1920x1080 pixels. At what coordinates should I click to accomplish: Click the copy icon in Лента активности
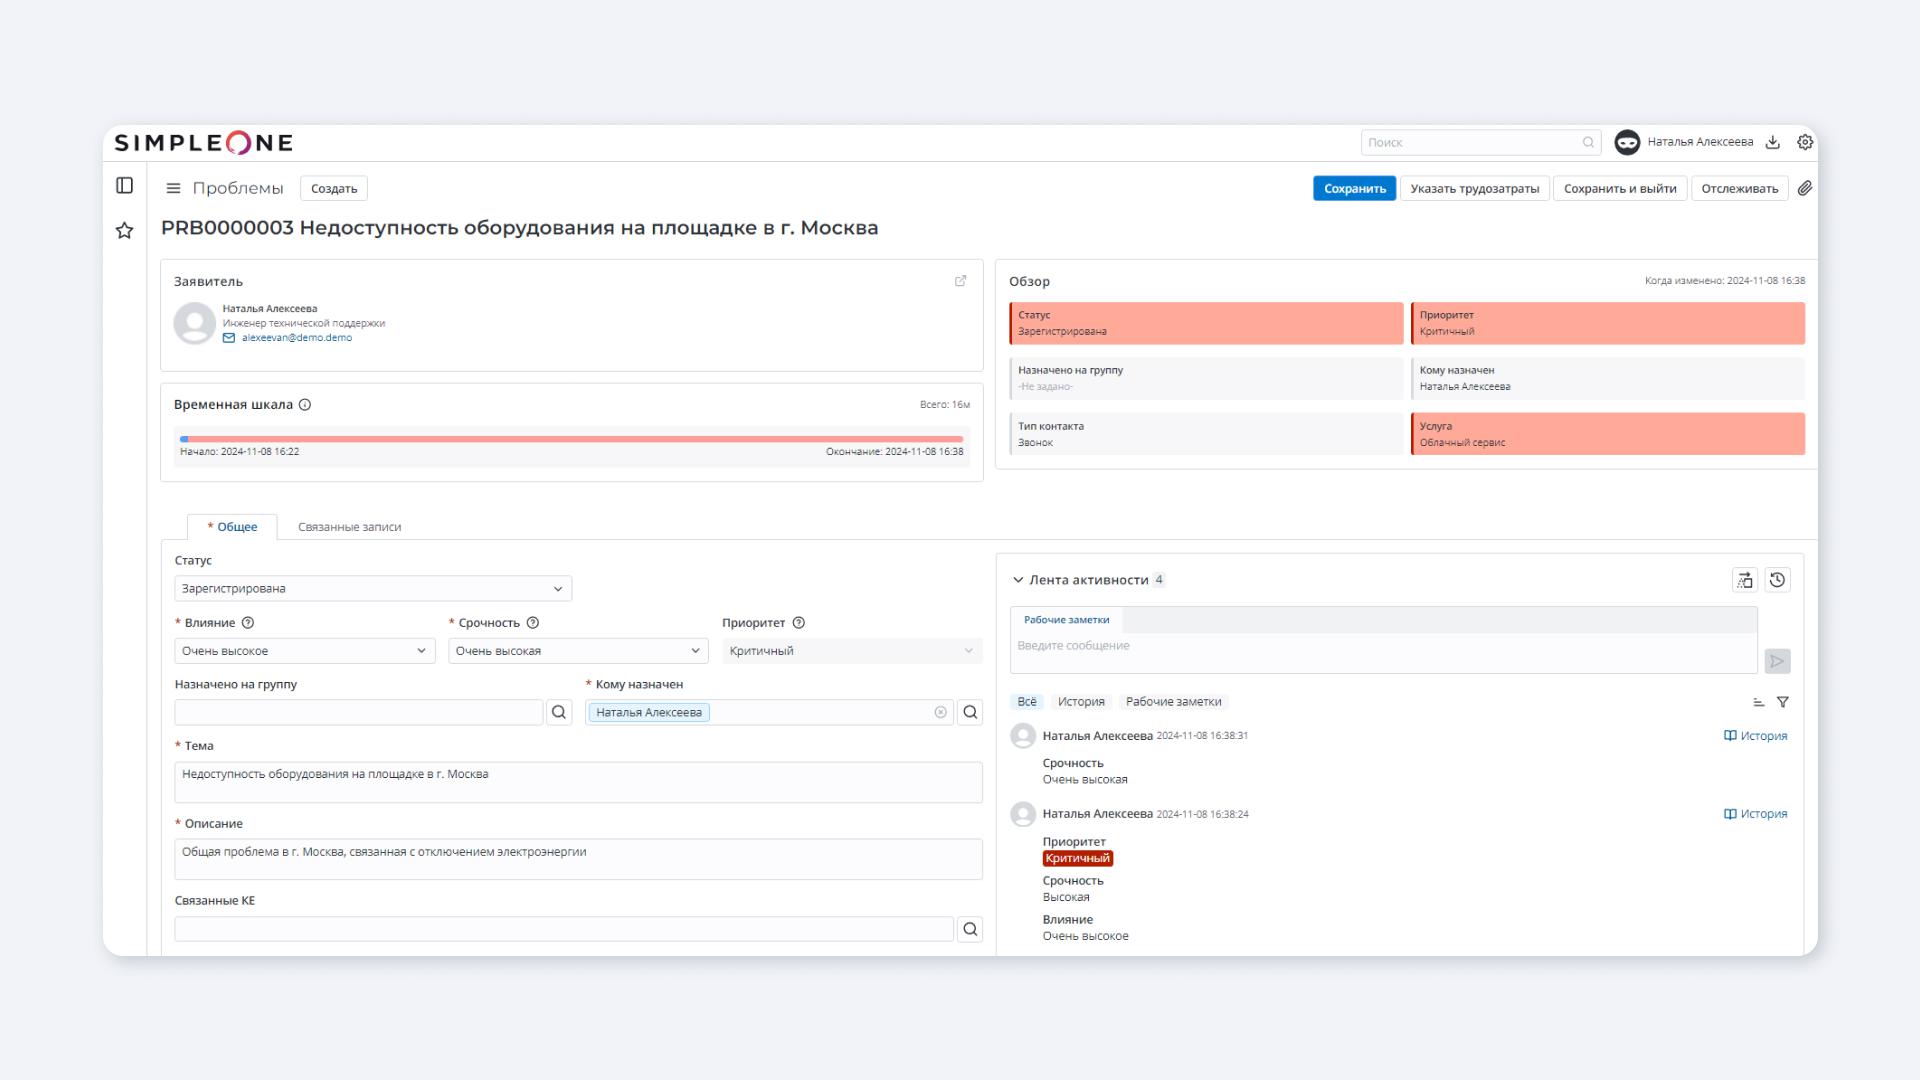point(1743,580)
